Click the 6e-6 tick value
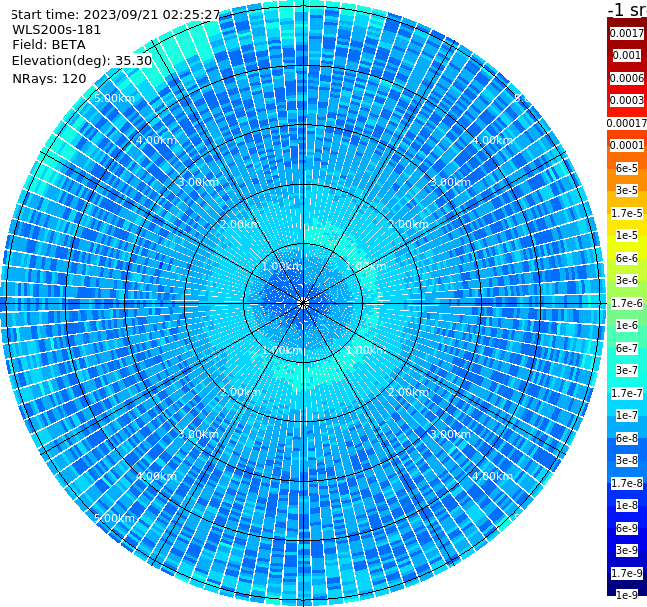 [627, 258]
